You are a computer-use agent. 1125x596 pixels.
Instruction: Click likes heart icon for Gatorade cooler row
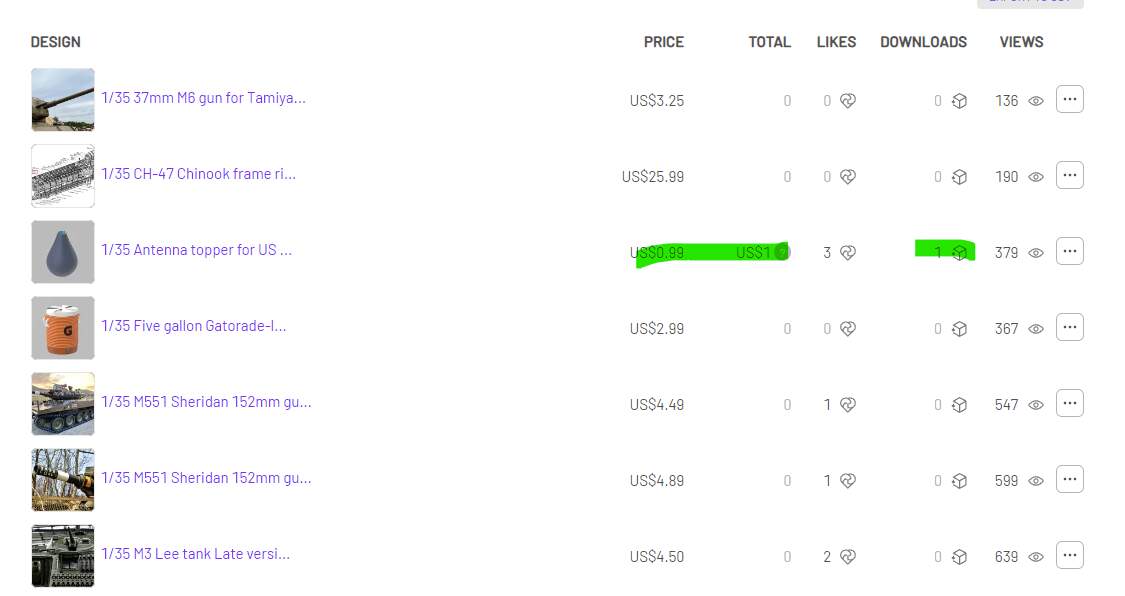(847, 329)
